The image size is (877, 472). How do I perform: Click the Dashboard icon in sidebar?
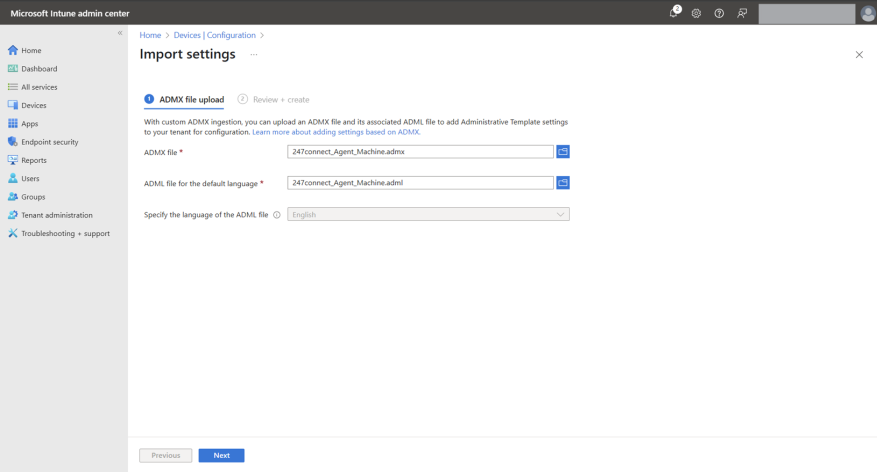tap(13, 68)
